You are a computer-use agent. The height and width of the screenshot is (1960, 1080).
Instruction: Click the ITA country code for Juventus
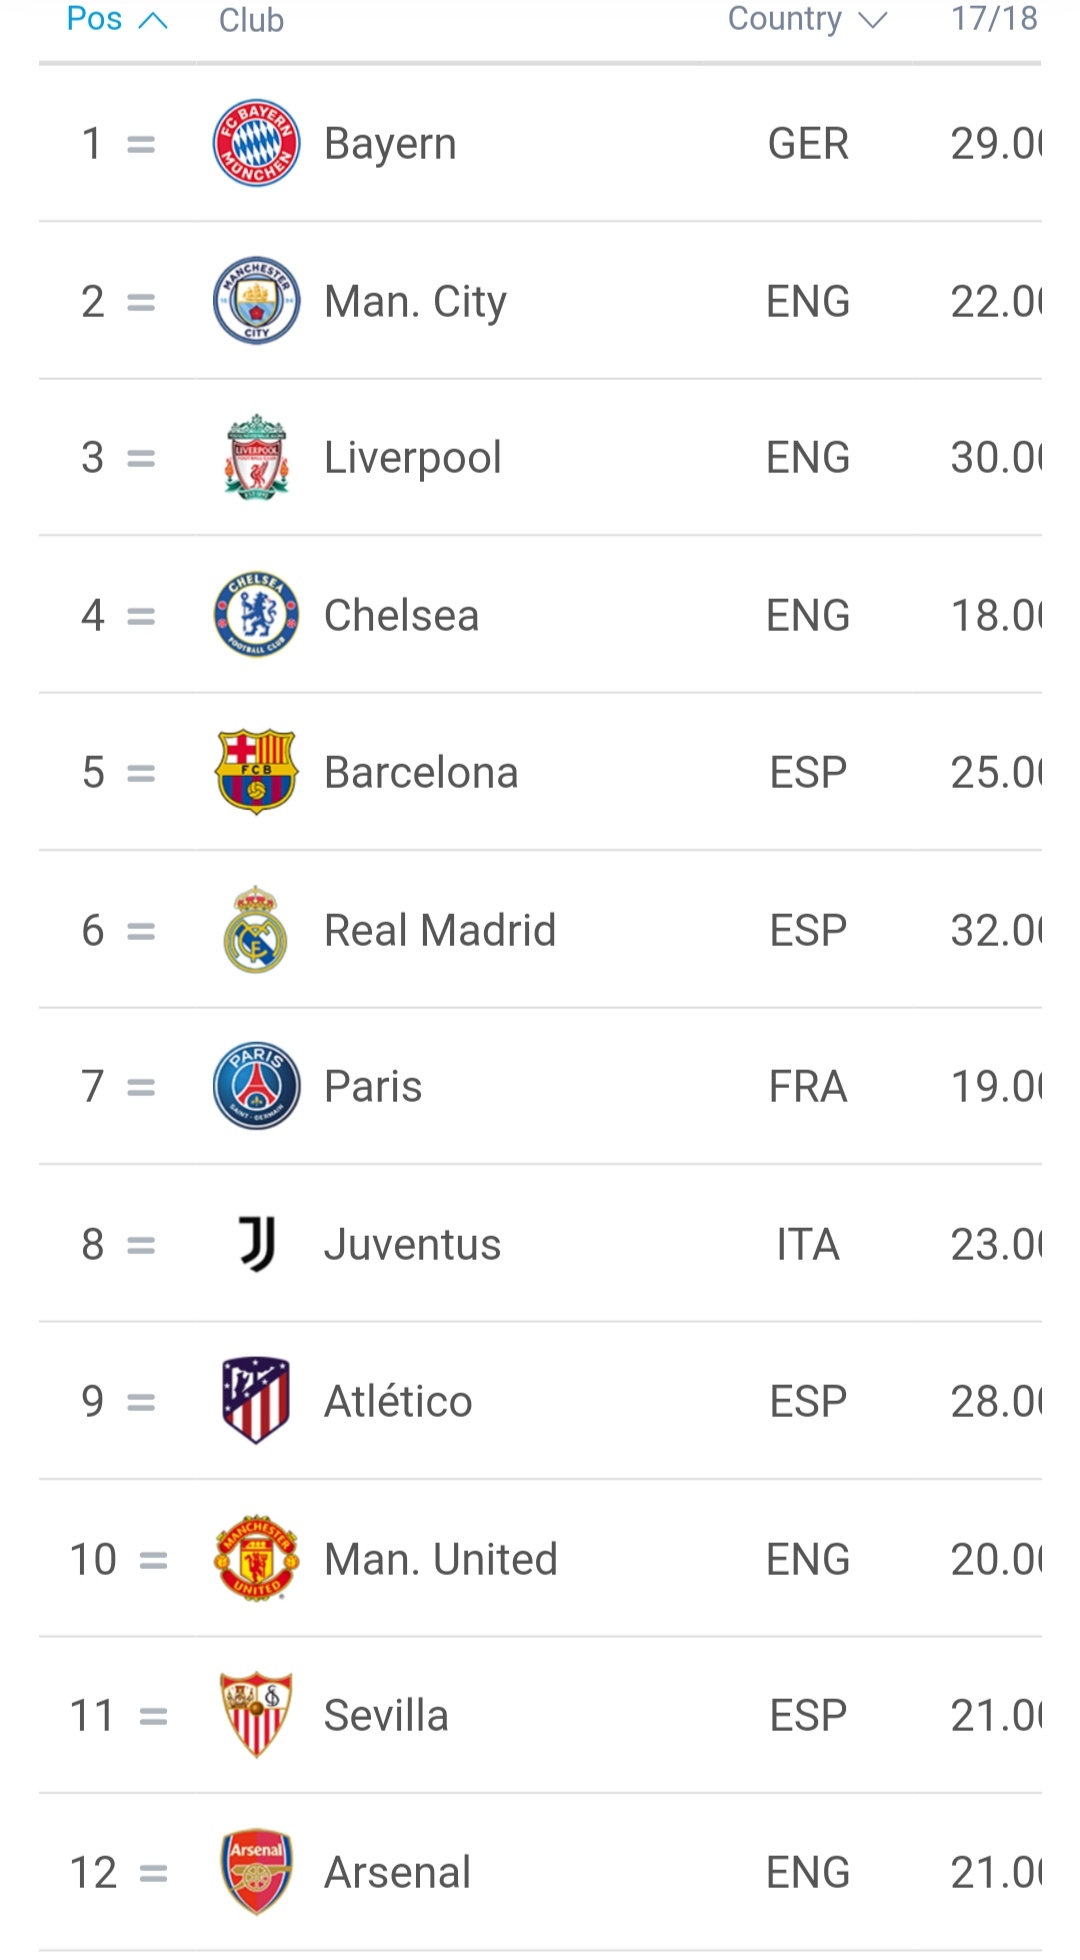click(807, 1244)
